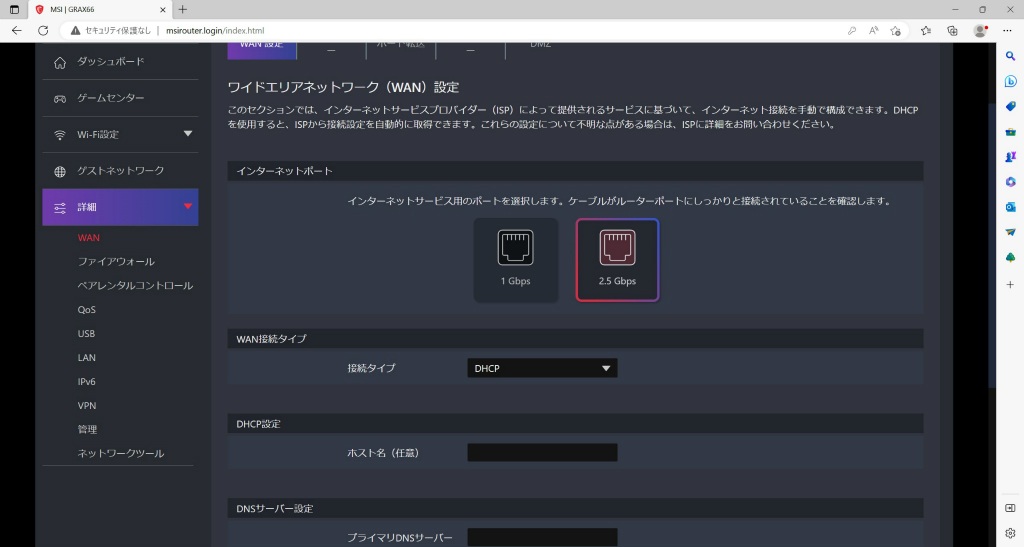Select the 2.5 Gbps internet port
1024x547 pixels.
point(617,260)
